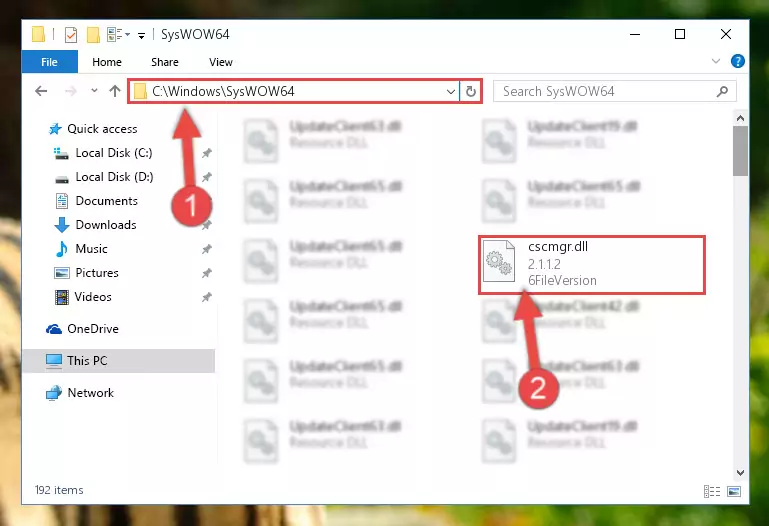The width and height of the screenshot is (769, 526).
Task: Refresh the SysWOW64 folder
Action: 471,92
